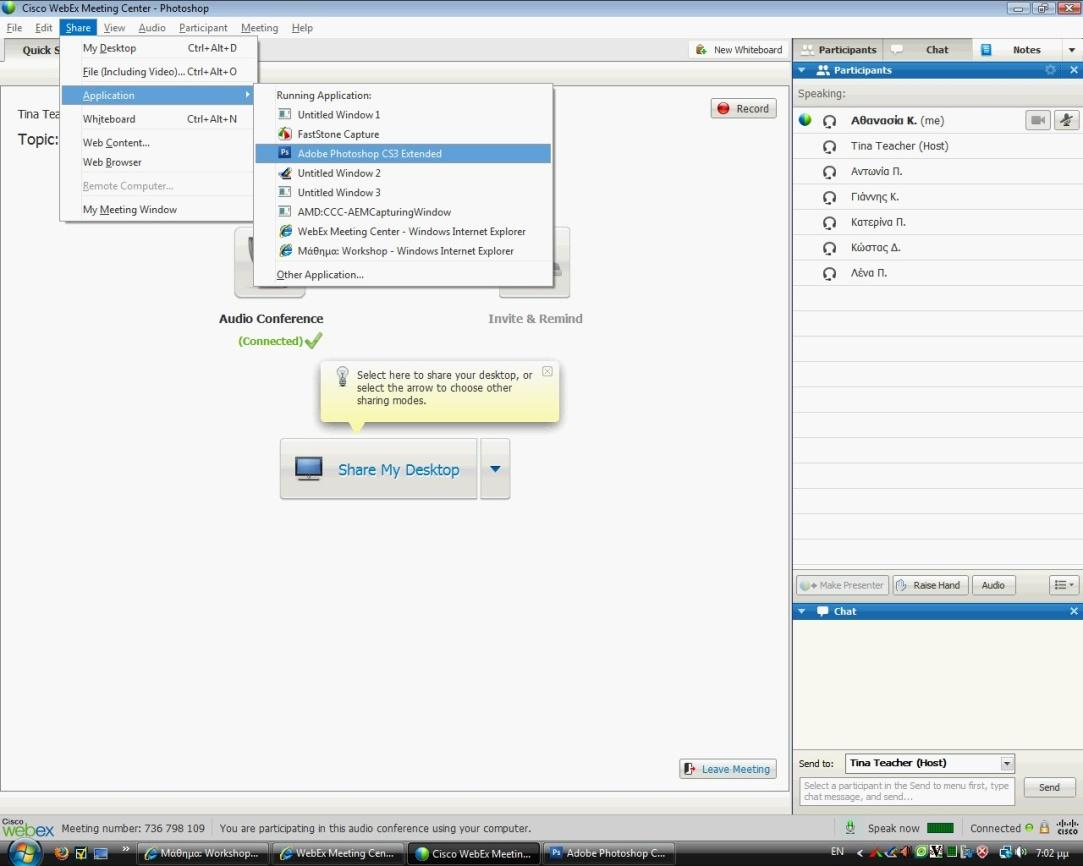Select Adobe Photoshop CS3 Extended in running applications
Image resolution: width=1083 pixels, height=866 pixels.
point(403,153)
